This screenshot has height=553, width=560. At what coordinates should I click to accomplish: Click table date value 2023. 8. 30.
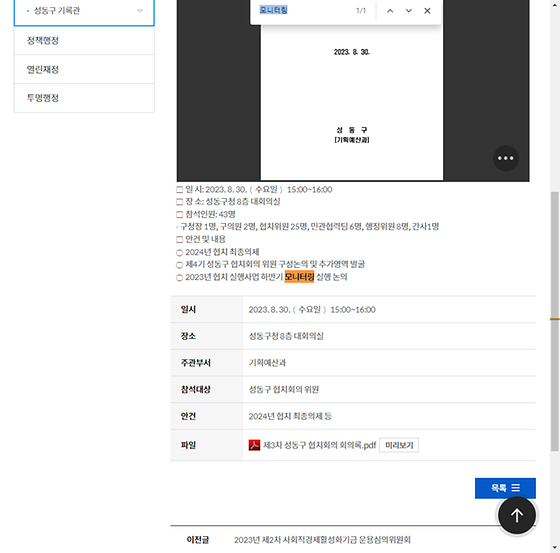312,310
